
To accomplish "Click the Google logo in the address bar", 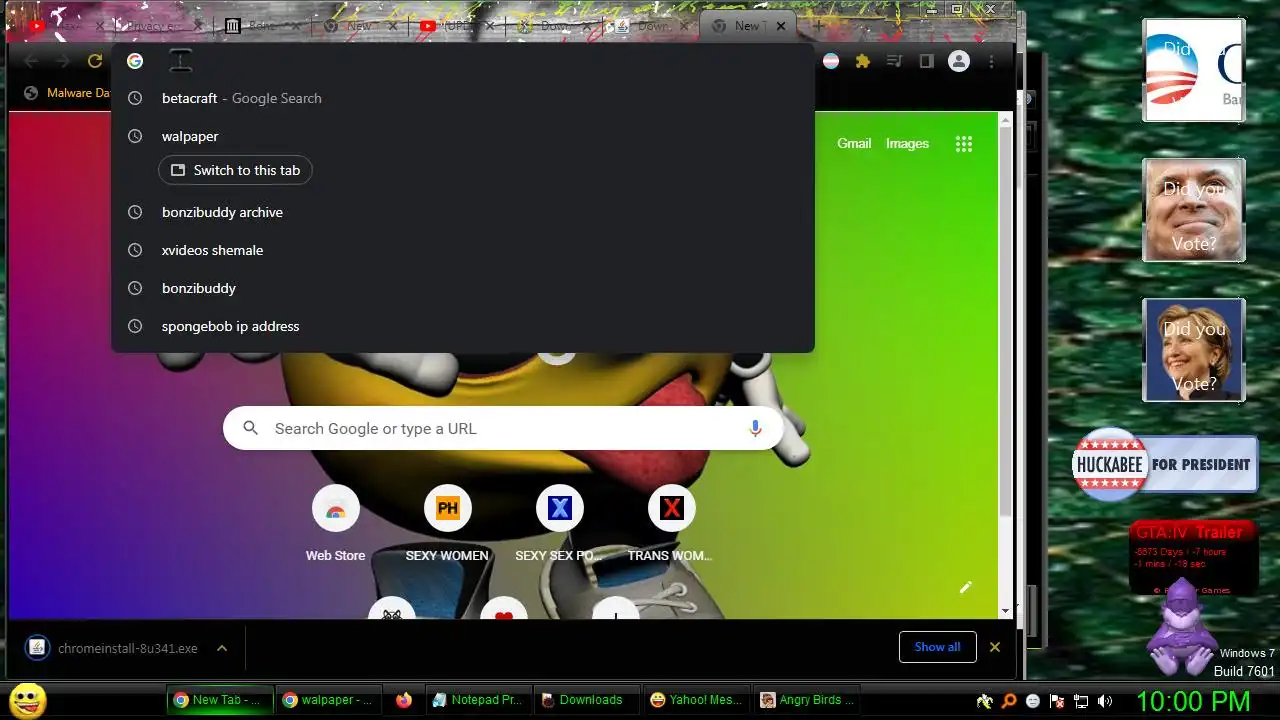I will pos(135,61).
